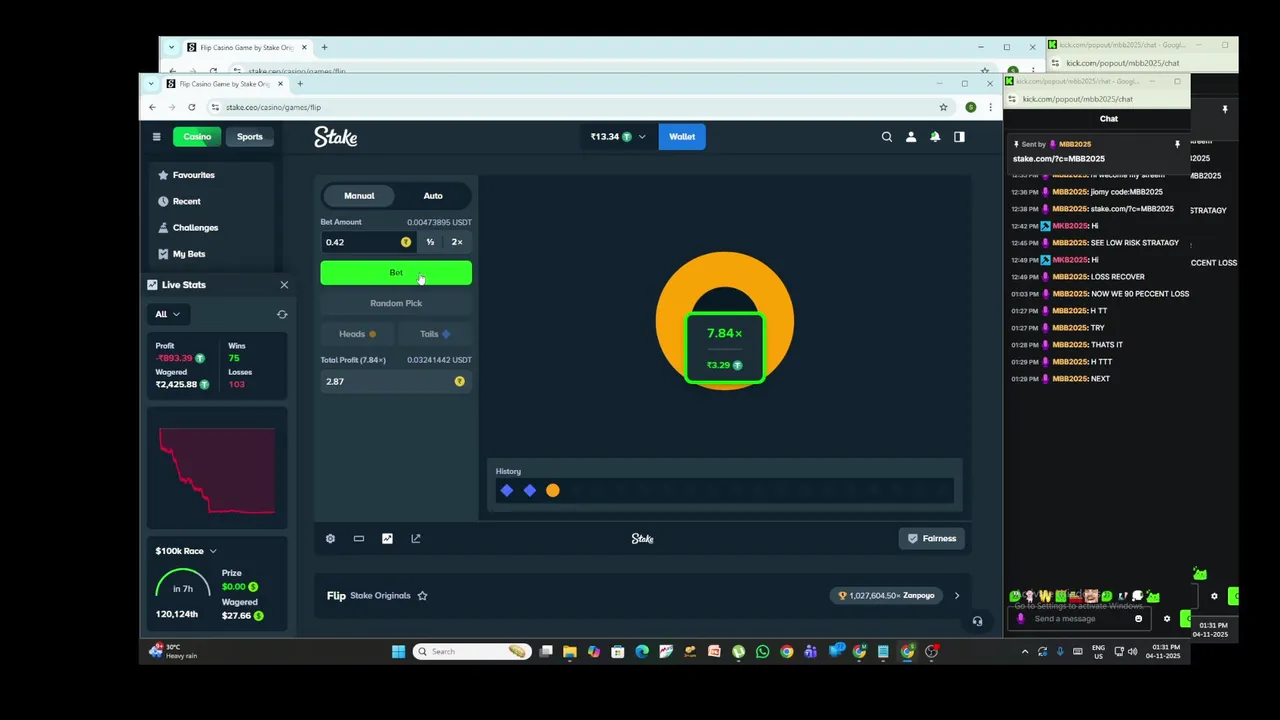This screenshot has width=1280, height=720.
Task: Open the weather widget showing Heavy rain
Action: coord(173,651)
